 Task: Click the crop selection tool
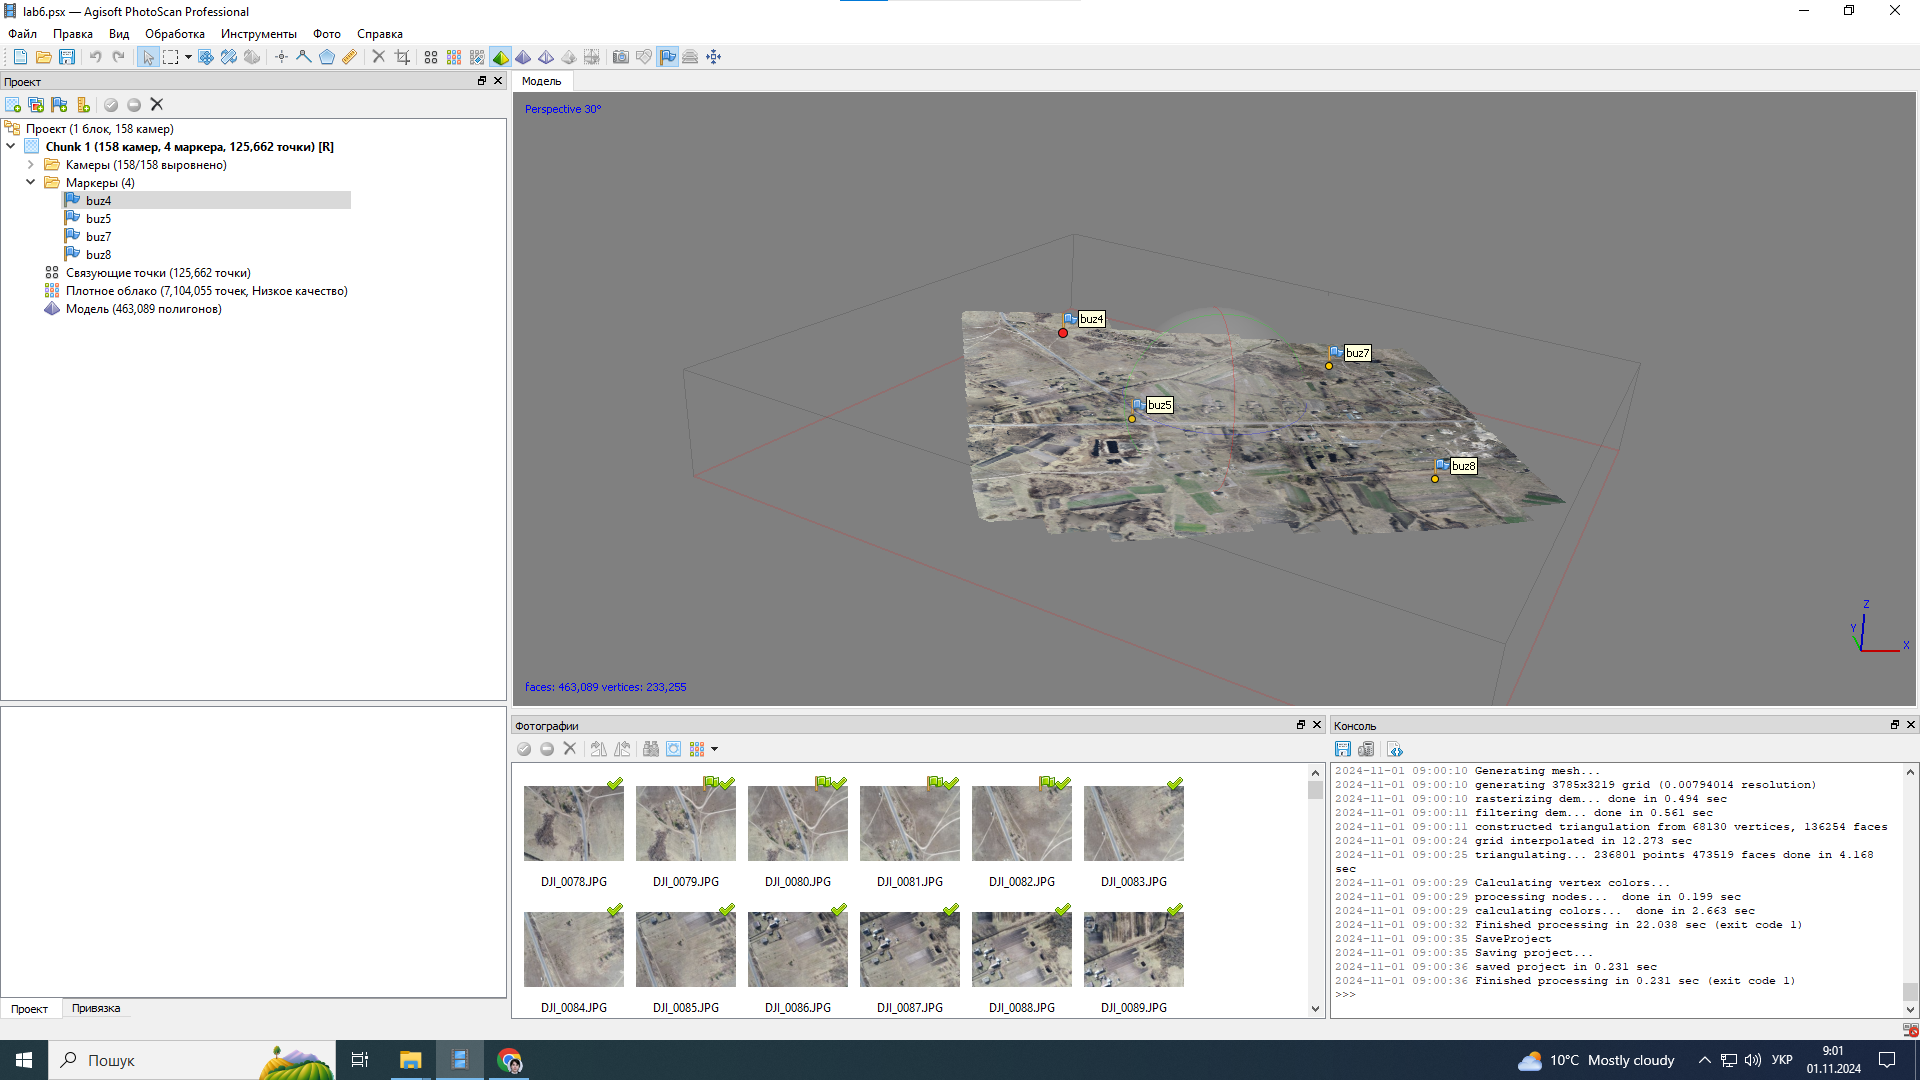point(402,57)
